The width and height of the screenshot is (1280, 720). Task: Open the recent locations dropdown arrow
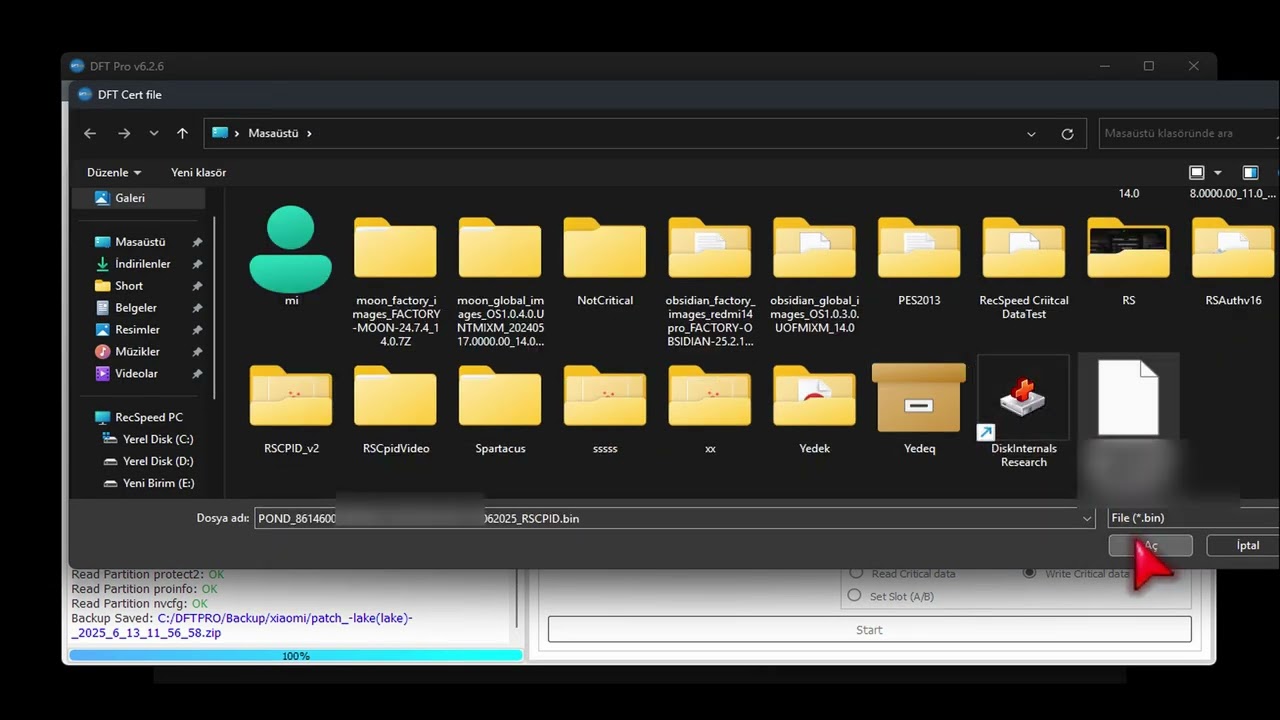(153, 133)
